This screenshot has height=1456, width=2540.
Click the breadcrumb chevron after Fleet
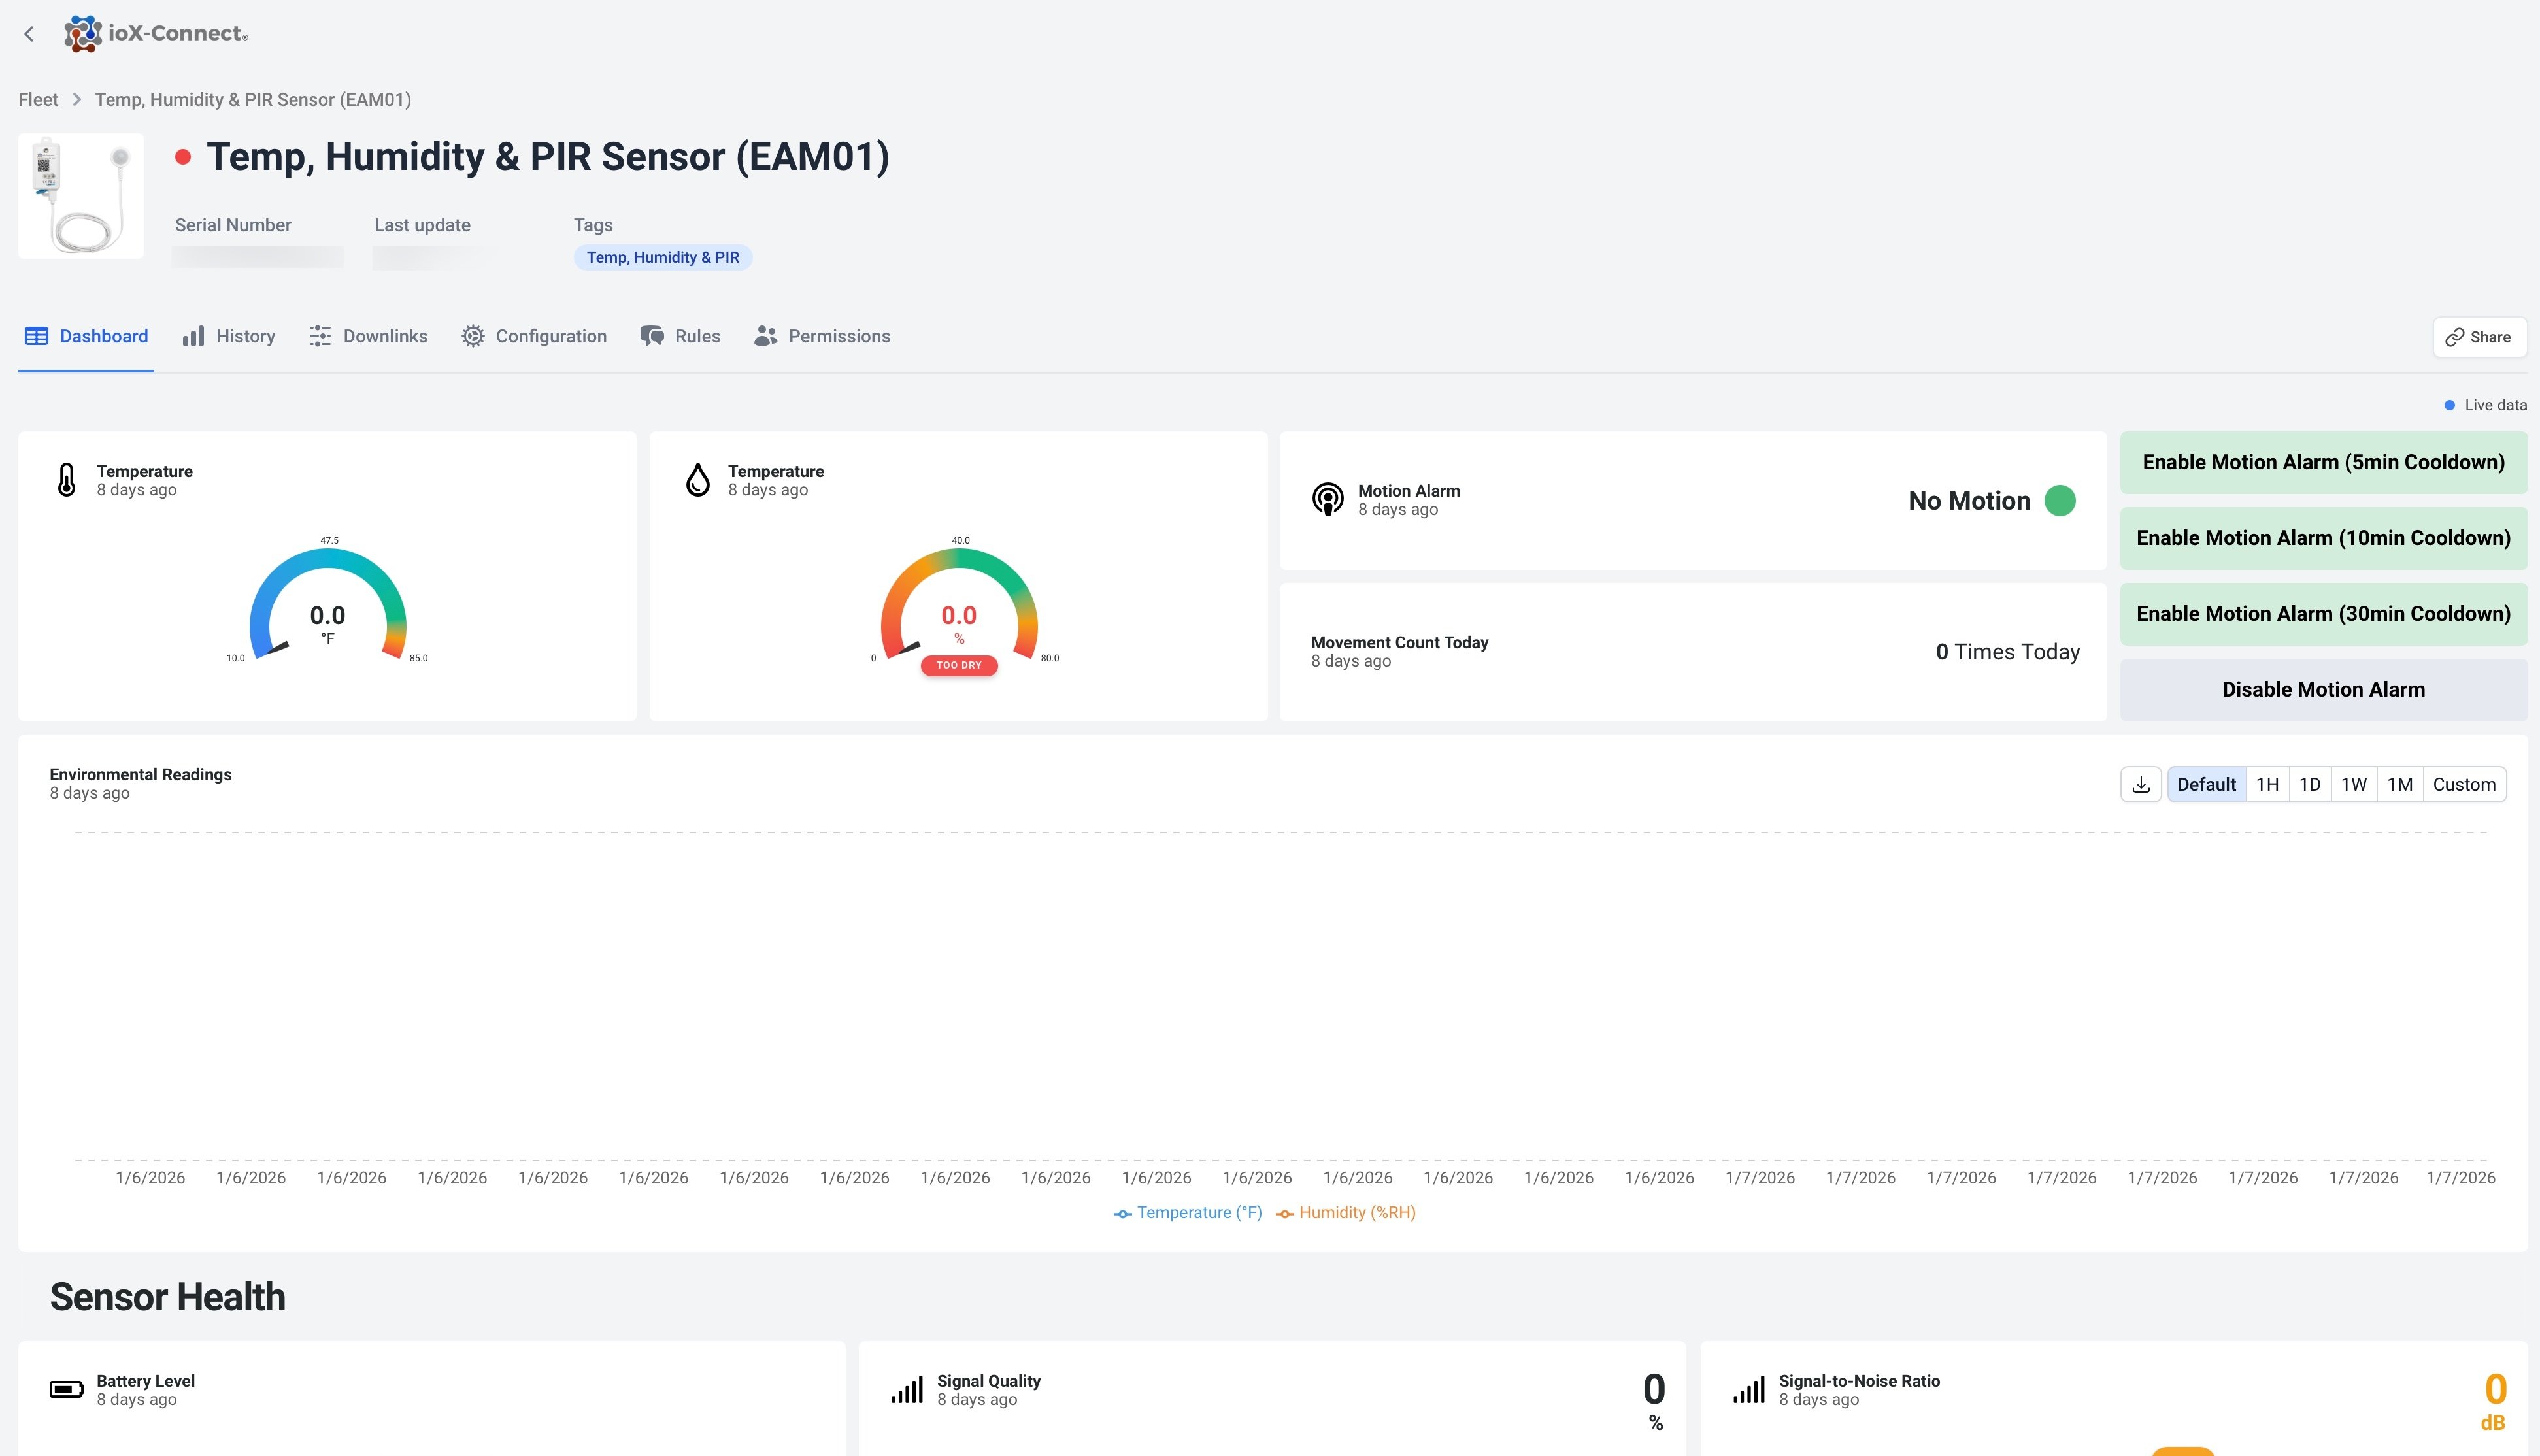click(x=76, y=100)
